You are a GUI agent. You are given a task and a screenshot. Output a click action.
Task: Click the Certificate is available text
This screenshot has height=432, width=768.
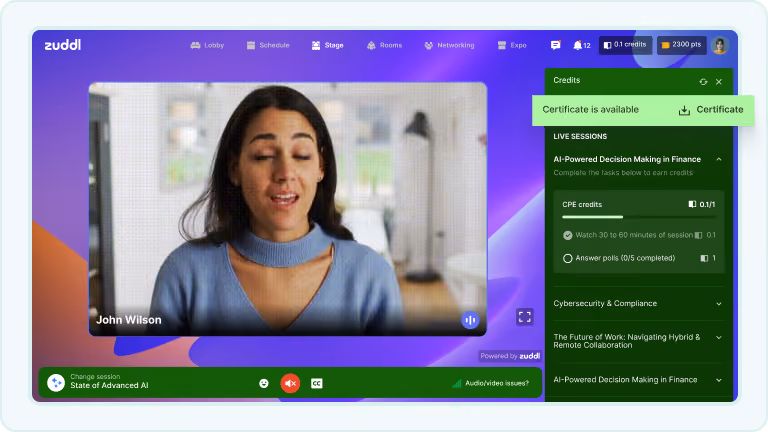click(590, 110)
